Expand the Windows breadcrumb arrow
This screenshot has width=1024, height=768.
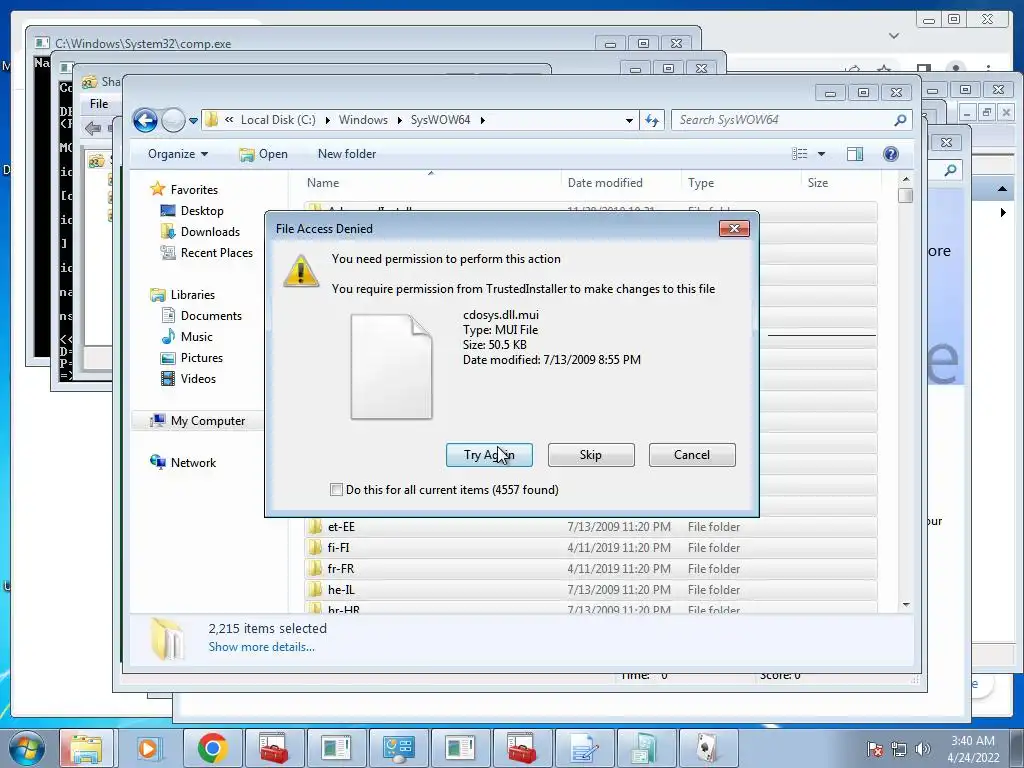pyautogui.click(x=400, y=120)
